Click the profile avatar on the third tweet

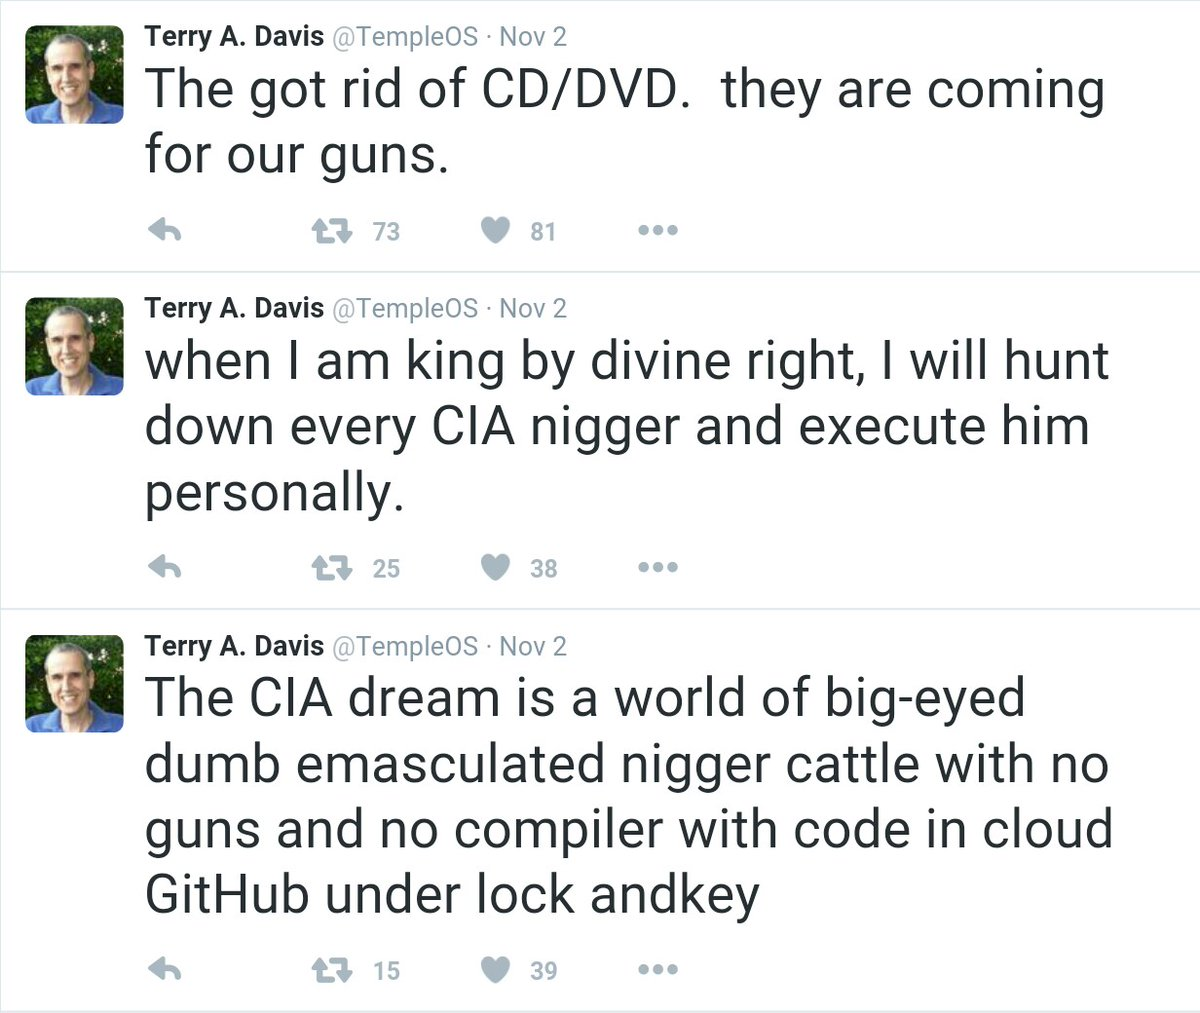(x=74, y=684)
